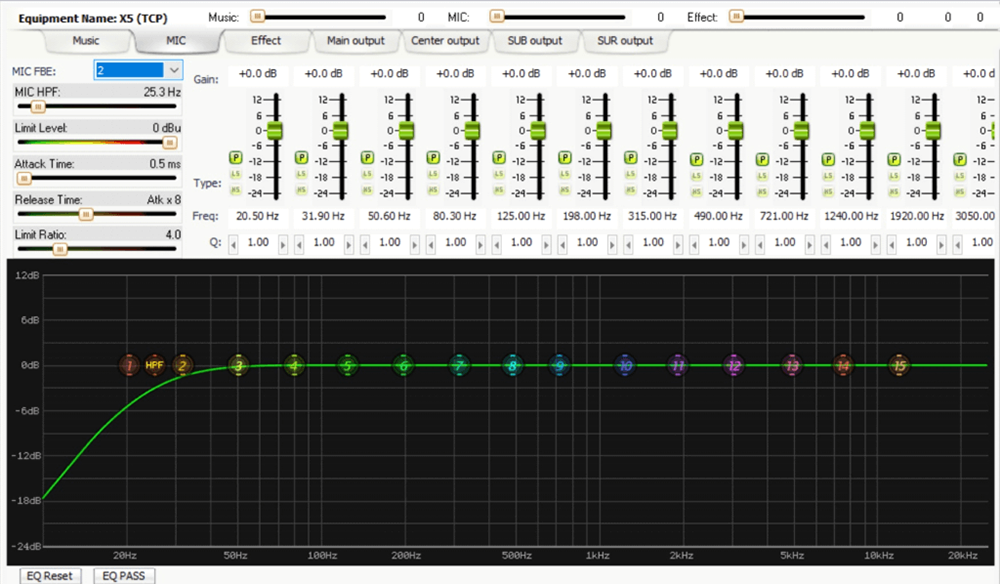This screenshot has height=584, width=1000.
Task: Click the Limit Ratio slider handle
Action: [60, 249]
